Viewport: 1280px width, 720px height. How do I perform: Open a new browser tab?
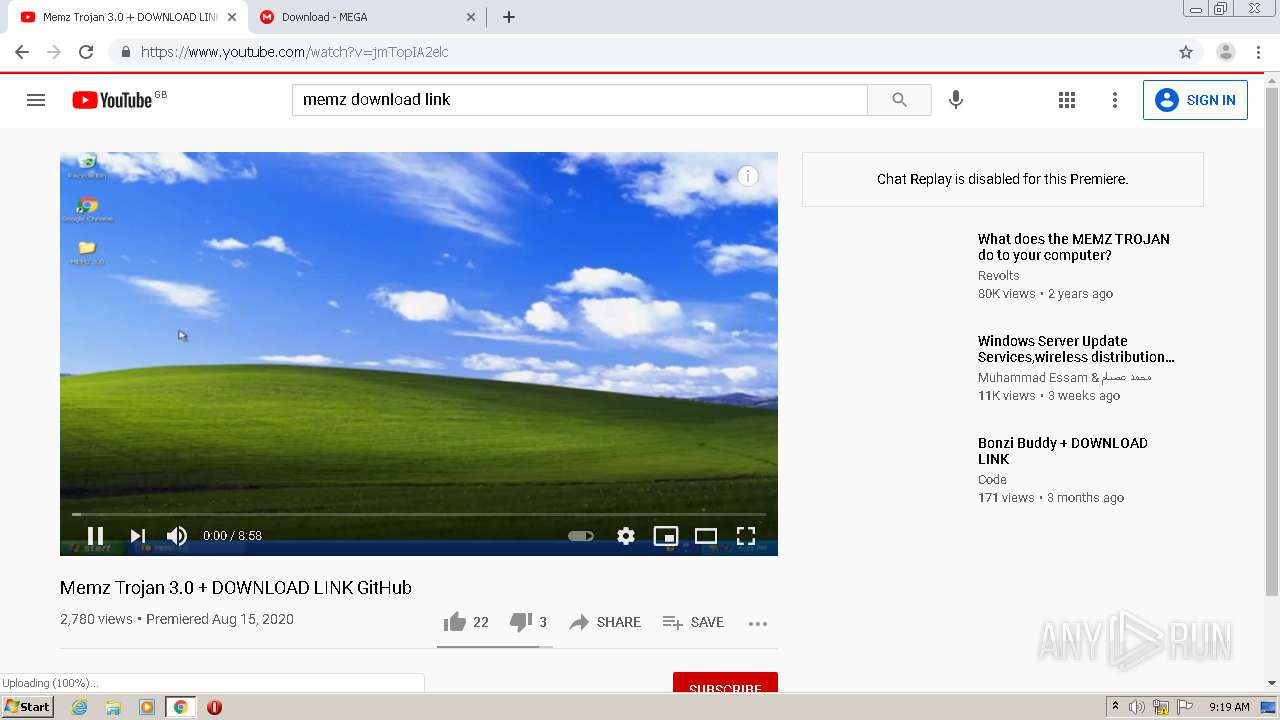[x=509, y=17]
